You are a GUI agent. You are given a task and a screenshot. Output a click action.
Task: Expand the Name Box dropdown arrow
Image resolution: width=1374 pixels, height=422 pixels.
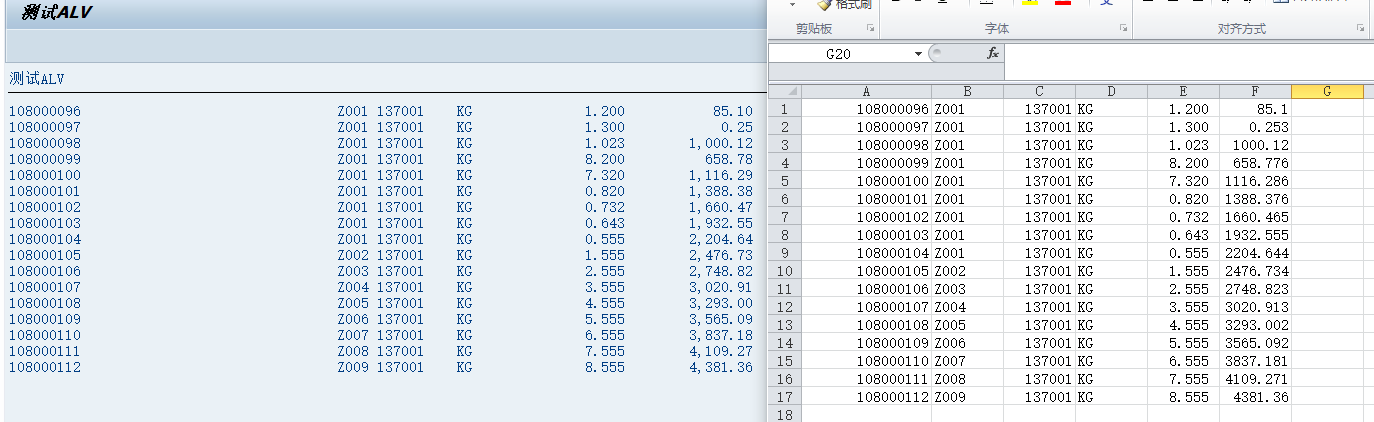point(919,54)
